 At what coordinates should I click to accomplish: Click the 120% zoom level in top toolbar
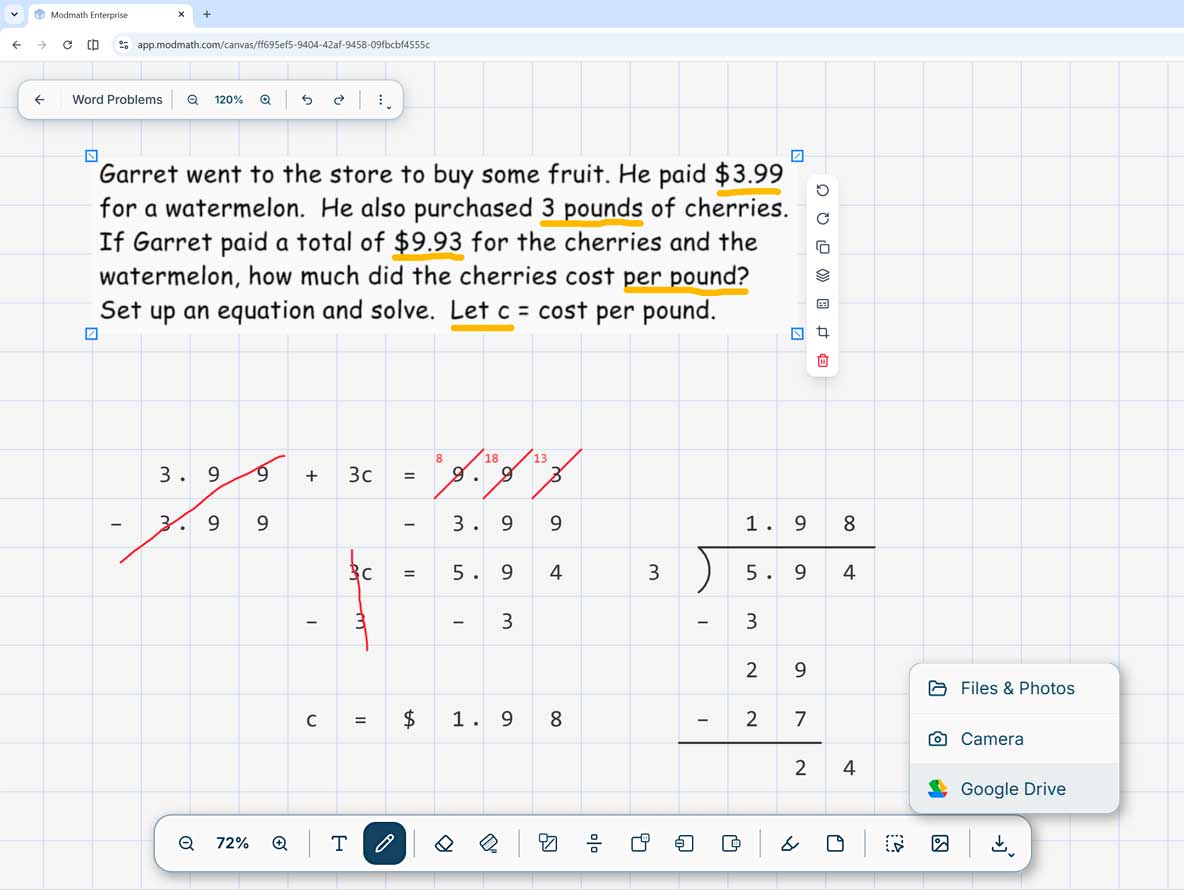[229, 100]
